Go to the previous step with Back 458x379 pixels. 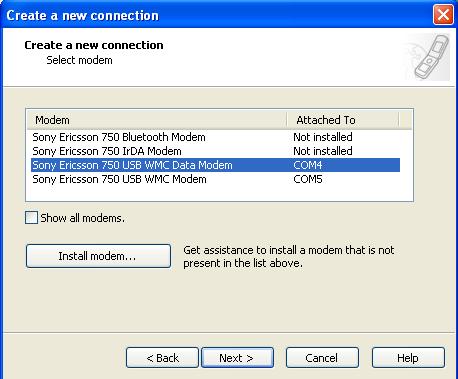pos(162,358)
